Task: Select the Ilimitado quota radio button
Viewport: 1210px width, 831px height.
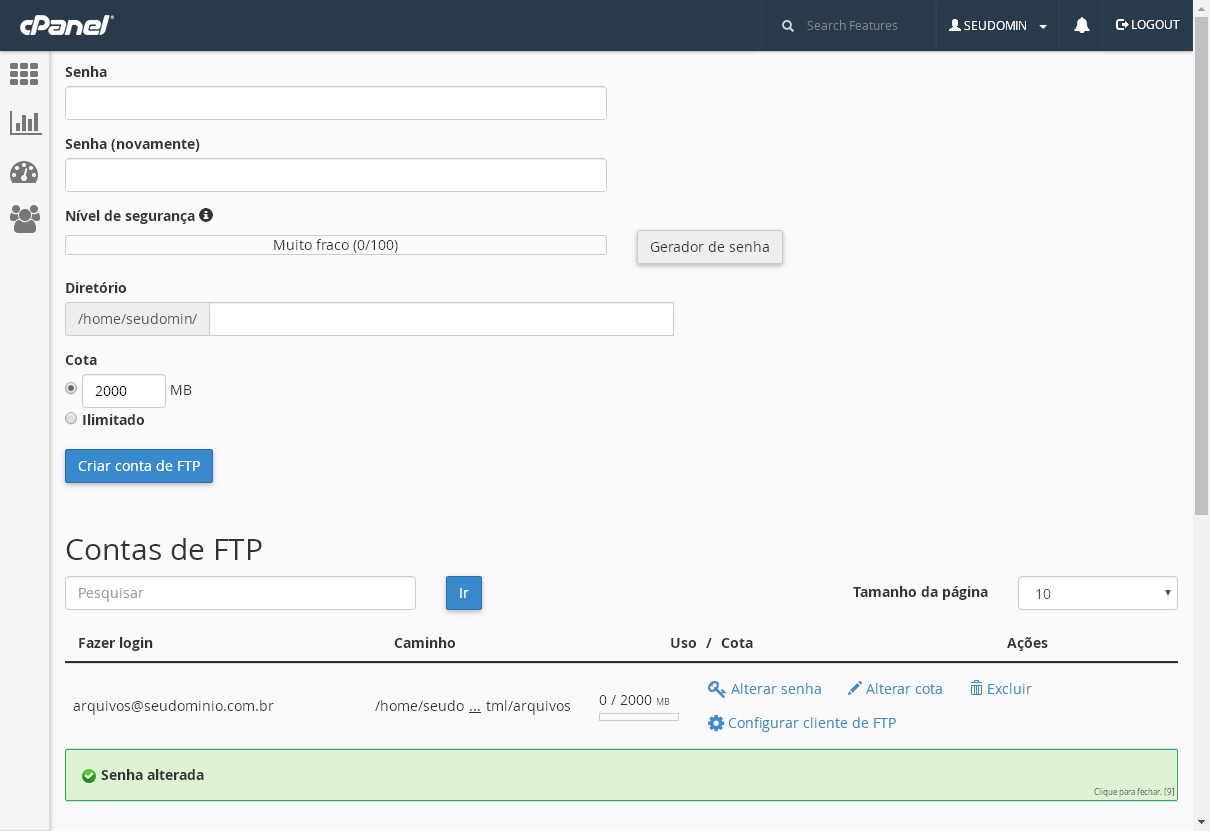Action: point(71,419)
